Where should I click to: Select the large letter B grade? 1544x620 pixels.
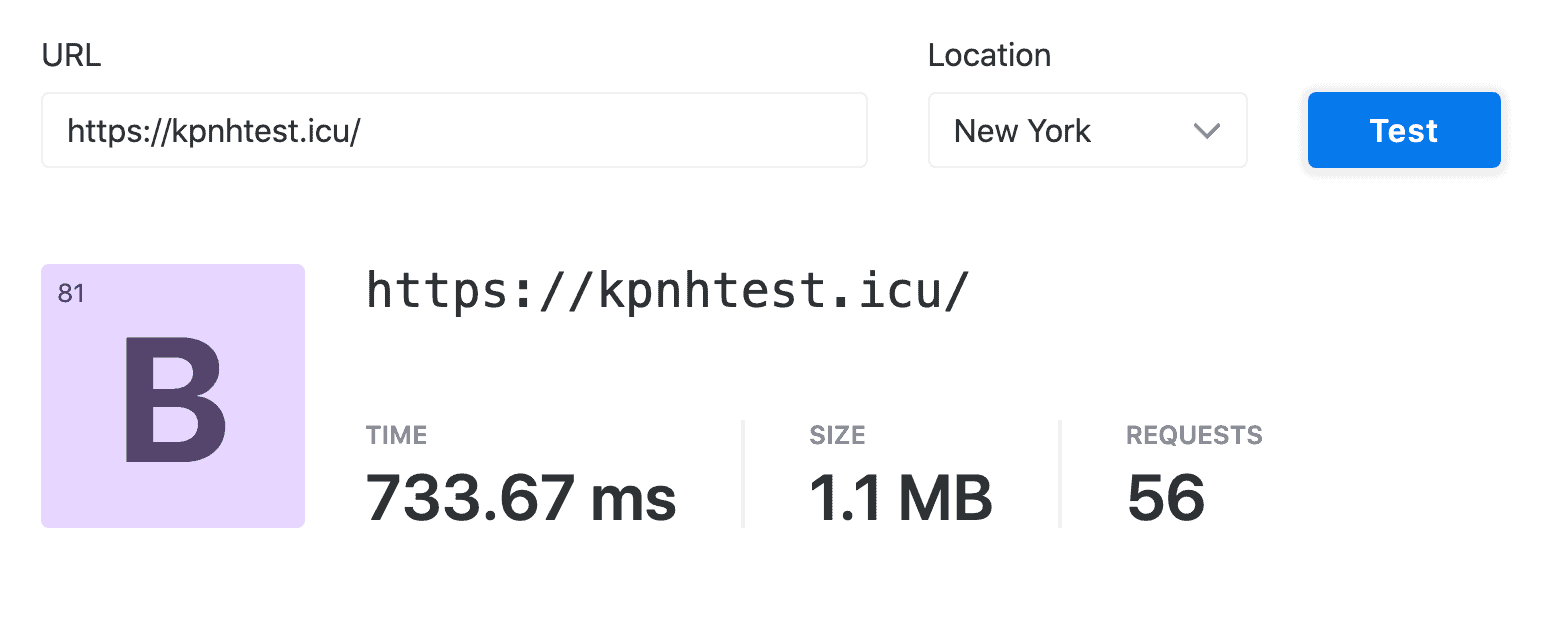[174, 400]
